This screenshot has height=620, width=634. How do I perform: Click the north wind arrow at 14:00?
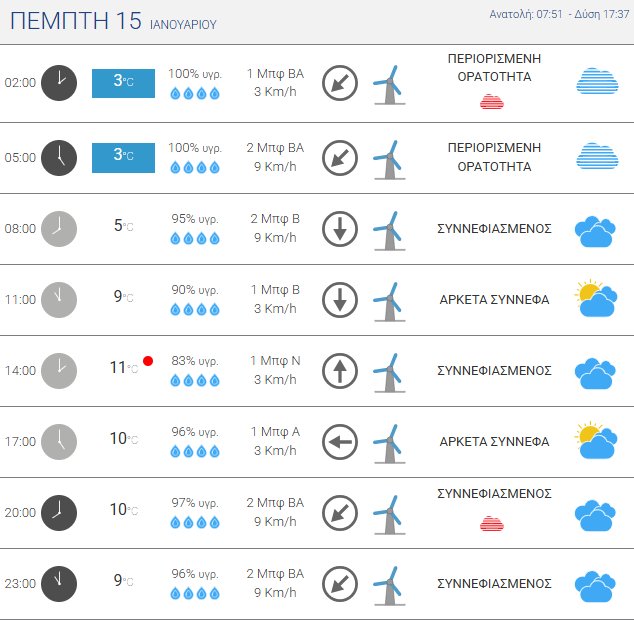340,371
